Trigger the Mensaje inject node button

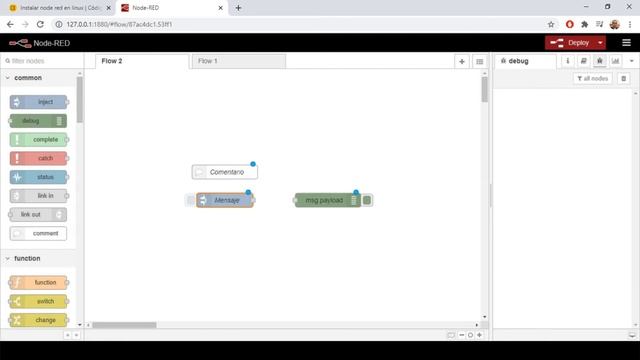point(190,200)
